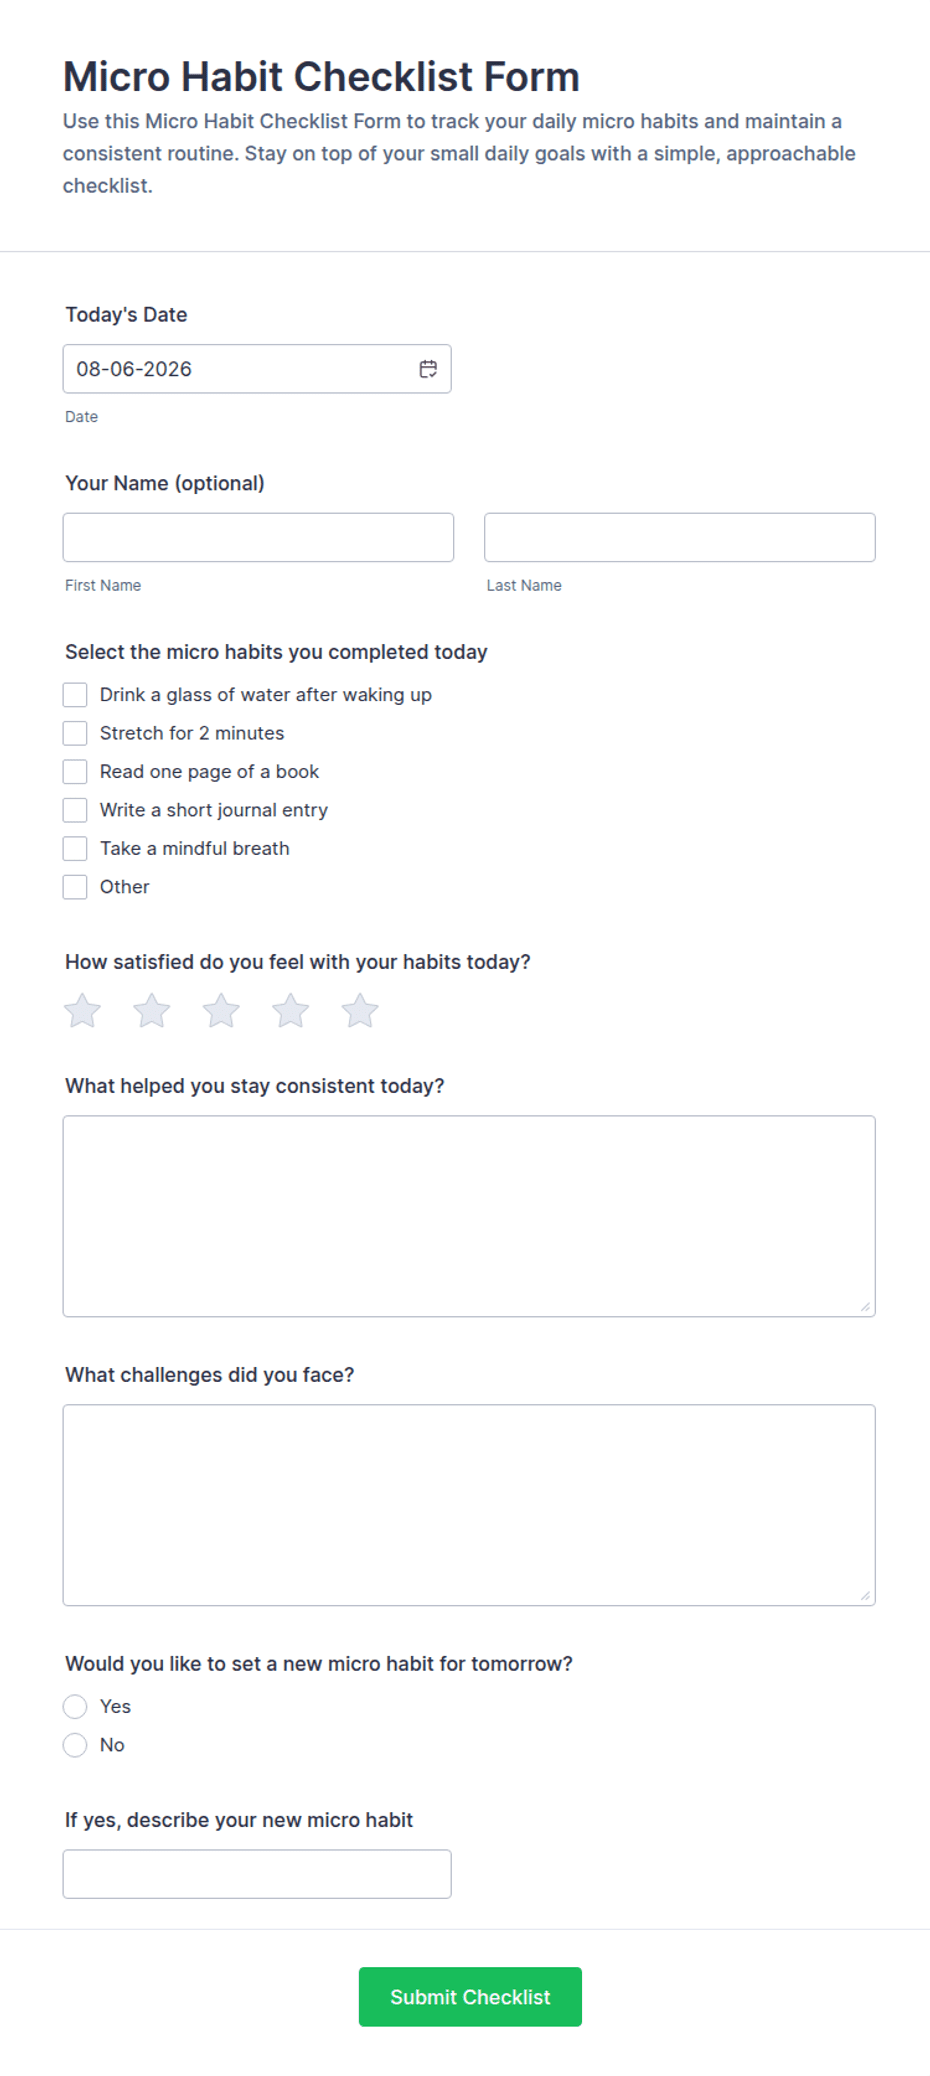Check 'Read one page of a book'
This screenshot has height=2076, width=930.
click(75, 772)
